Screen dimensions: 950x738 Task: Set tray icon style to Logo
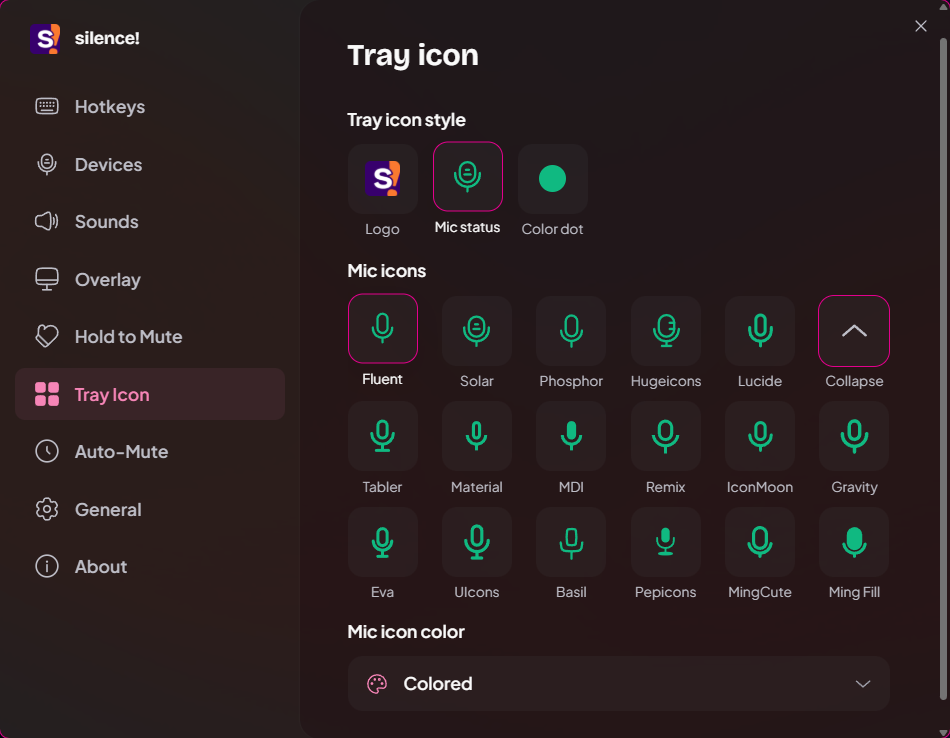[x=382, y=179]
